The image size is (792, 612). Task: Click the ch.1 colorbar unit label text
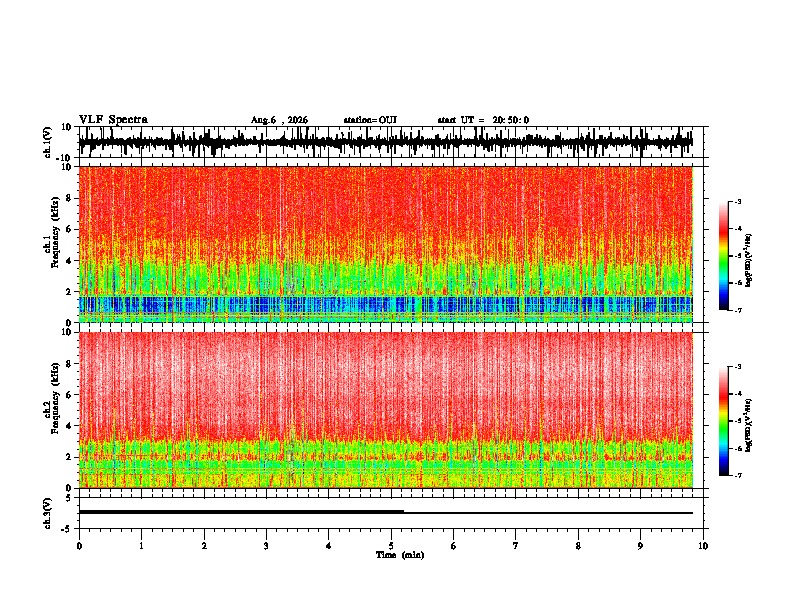749,261
